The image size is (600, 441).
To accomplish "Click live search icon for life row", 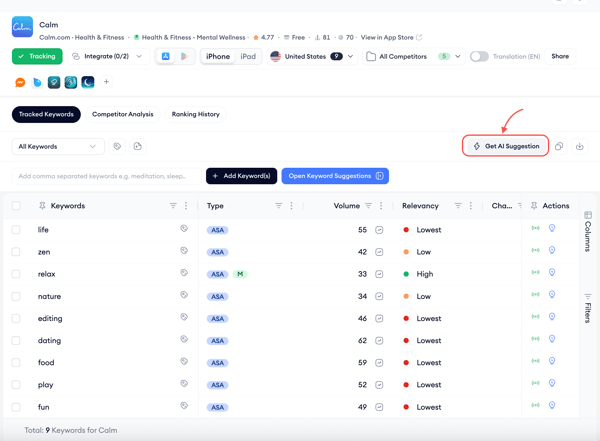I will click(x=535, y=228).
